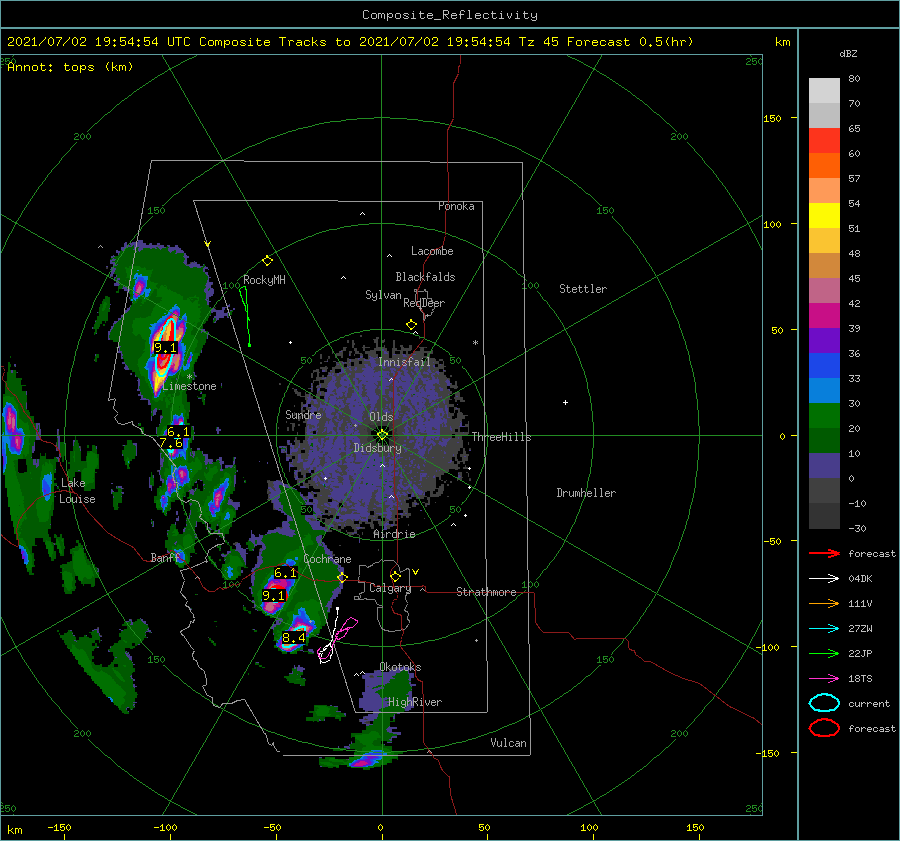Click the Sundre town label
900x841 pixels.
click(303, 414)
